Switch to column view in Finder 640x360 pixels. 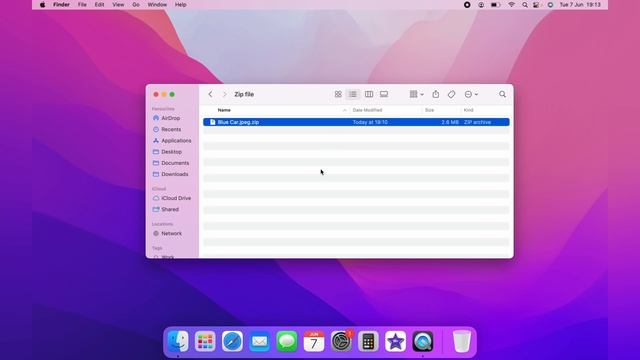[x=369, y=94]
